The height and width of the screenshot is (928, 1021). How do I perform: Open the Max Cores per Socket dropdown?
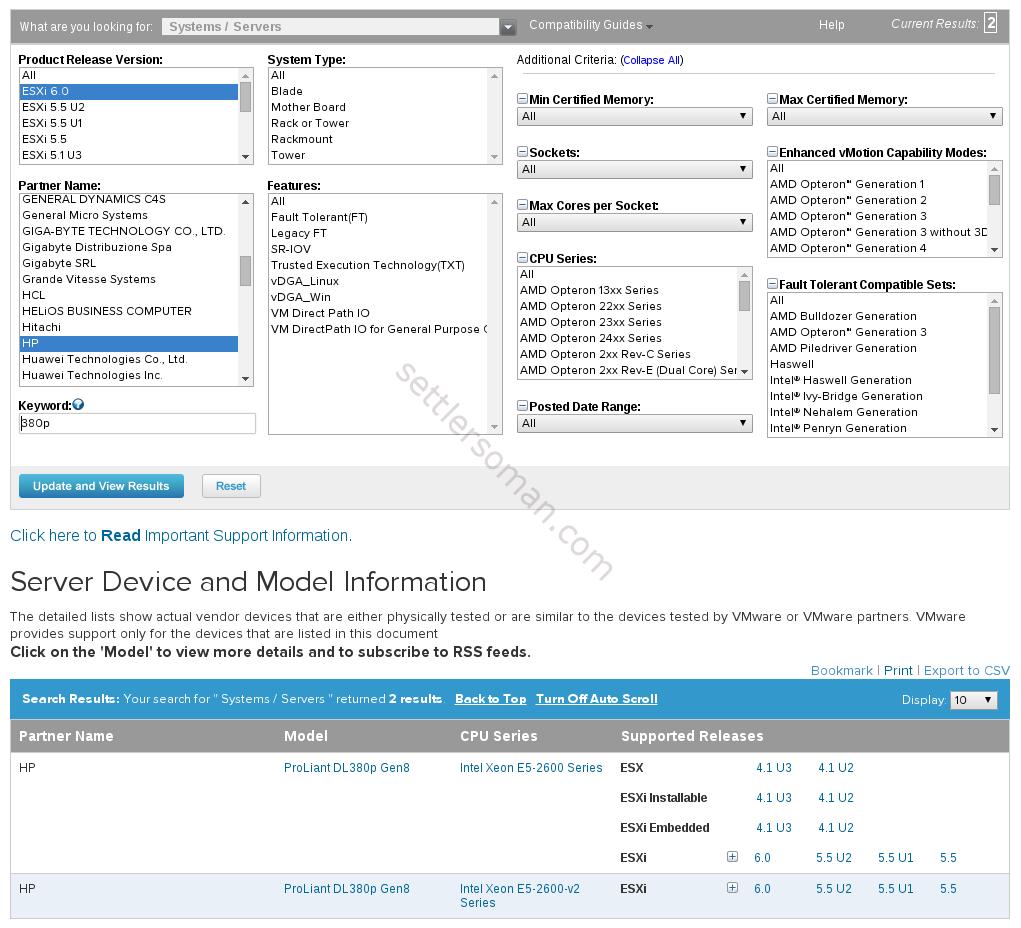(x=635, y=222)
